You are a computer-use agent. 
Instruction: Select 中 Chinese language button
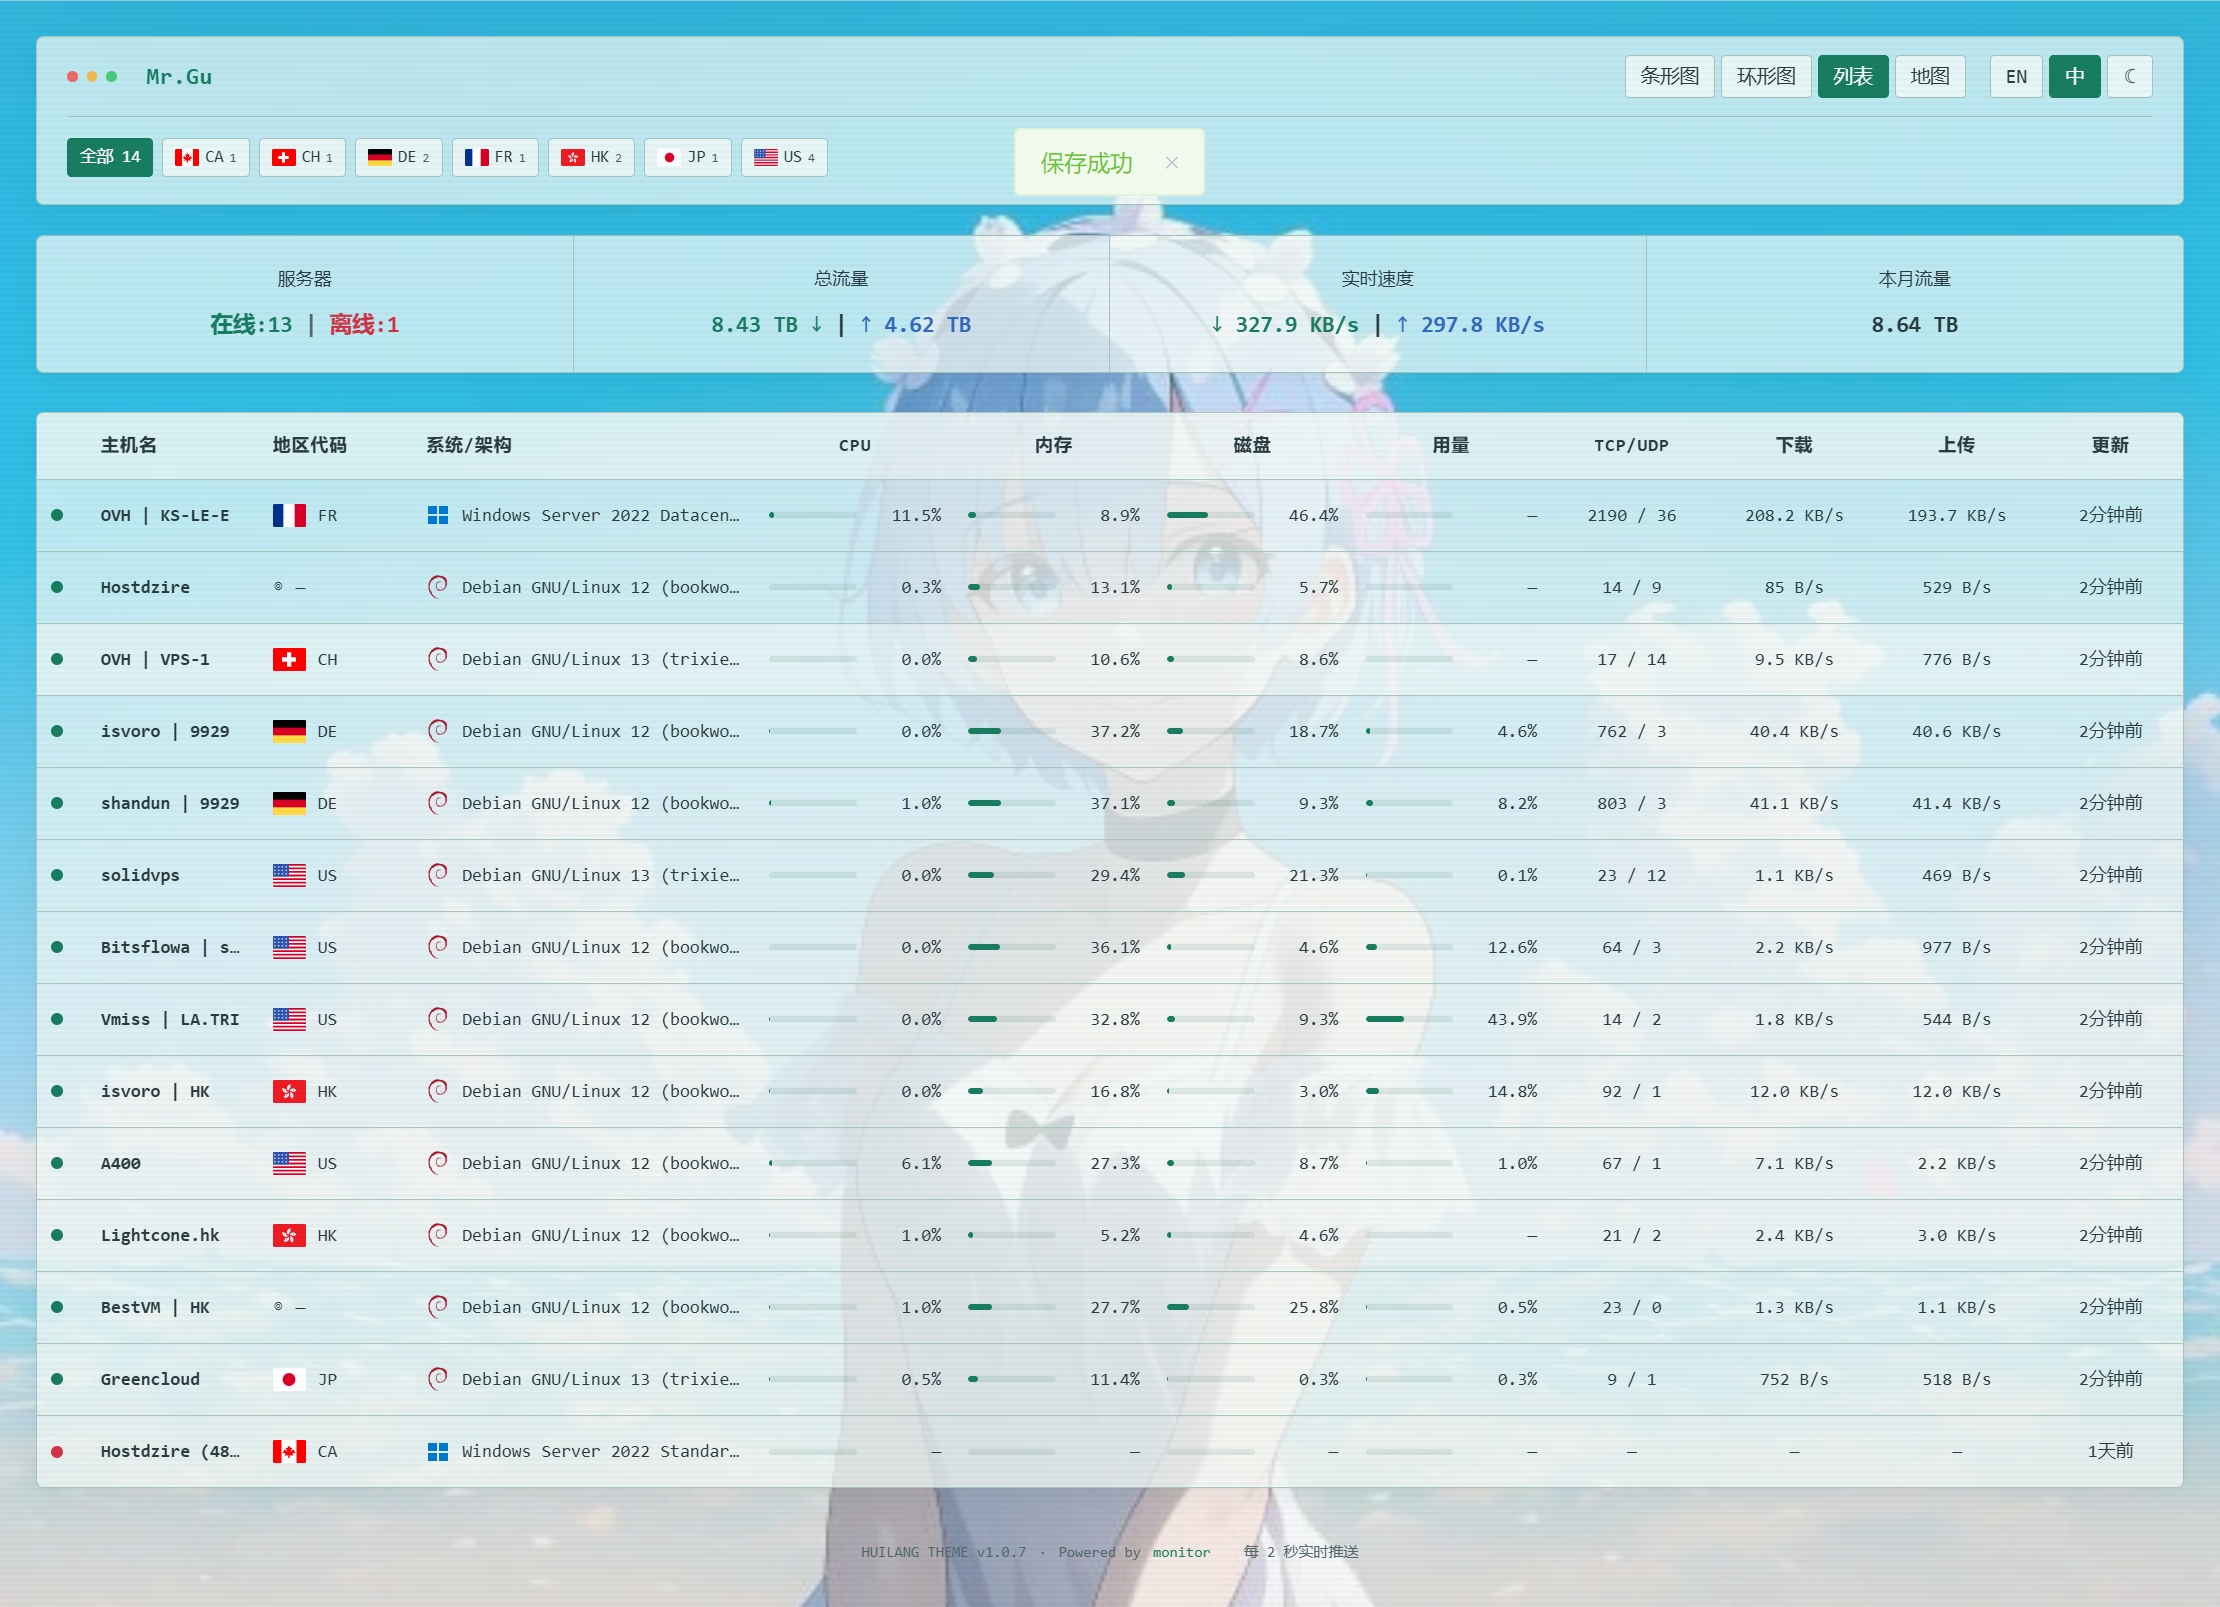2074,76
